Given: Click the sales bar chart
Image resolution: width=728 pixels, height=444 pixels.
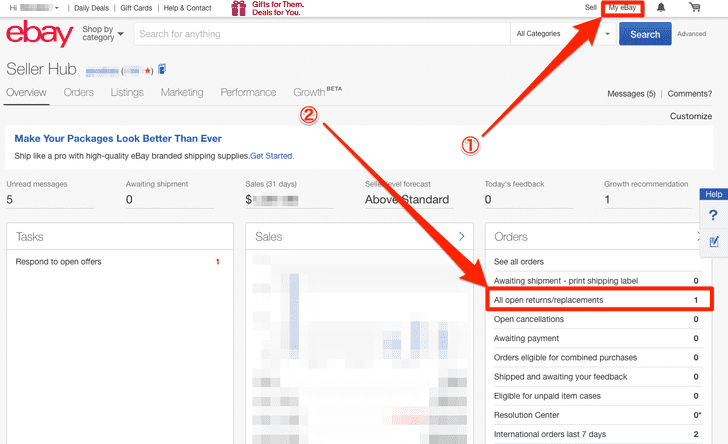Looking at the screenshot, I should [359, 348].
